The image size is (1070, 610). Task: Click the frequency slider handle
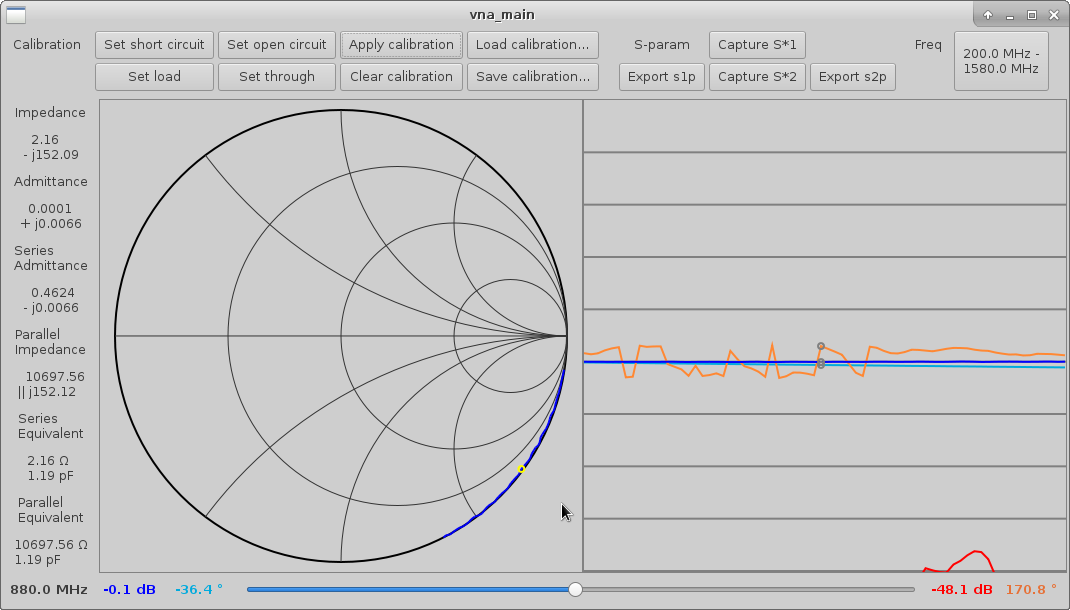point(575,590)
